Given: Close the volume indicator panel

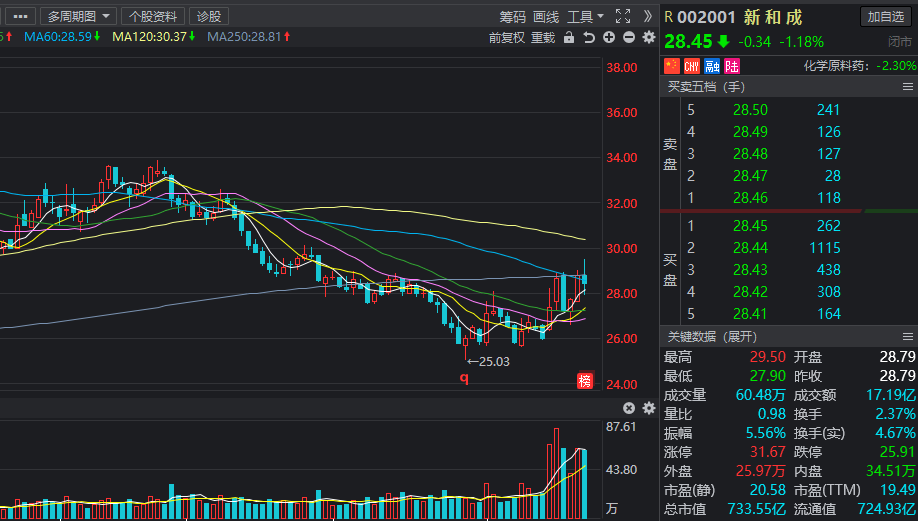Looking at the screenshot, I should point(629,408).
